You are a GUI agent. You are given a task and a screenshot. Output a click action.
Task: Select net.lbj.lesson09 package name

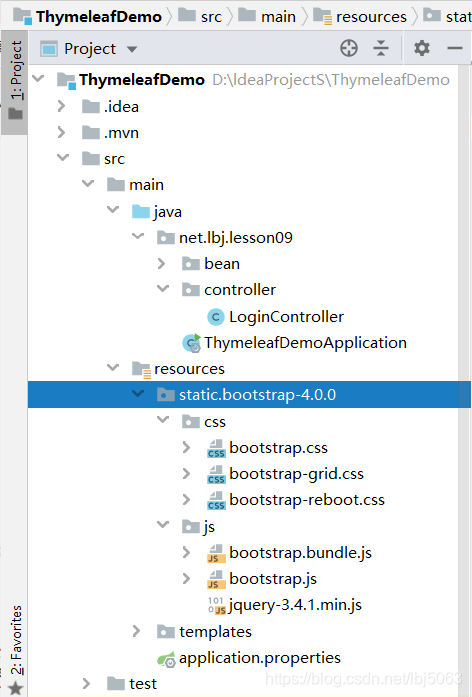click(236, 238)
